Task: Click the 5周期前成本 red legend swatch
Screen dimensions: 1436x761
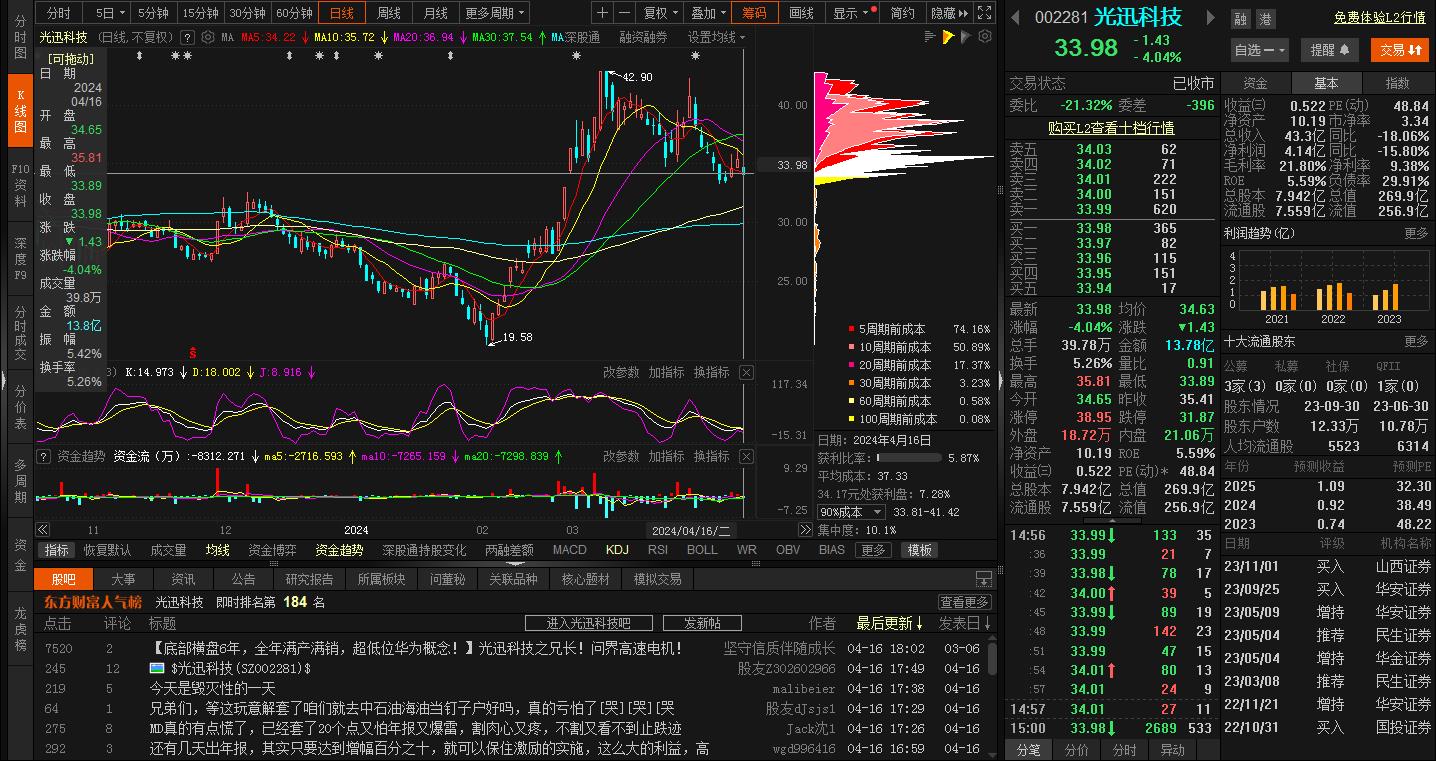Action: [x=850, y=329]
